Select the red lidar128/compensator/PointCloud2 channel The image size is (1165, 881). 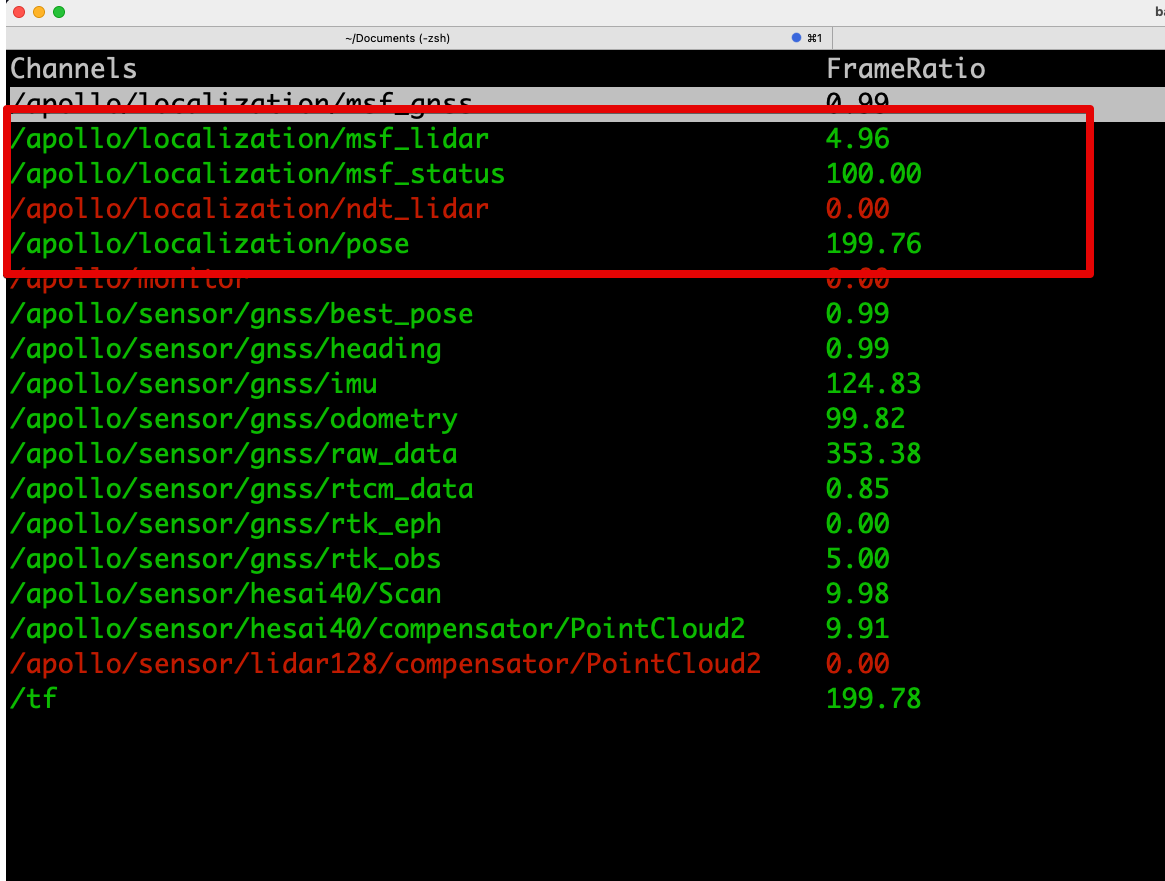pos(386,663)
